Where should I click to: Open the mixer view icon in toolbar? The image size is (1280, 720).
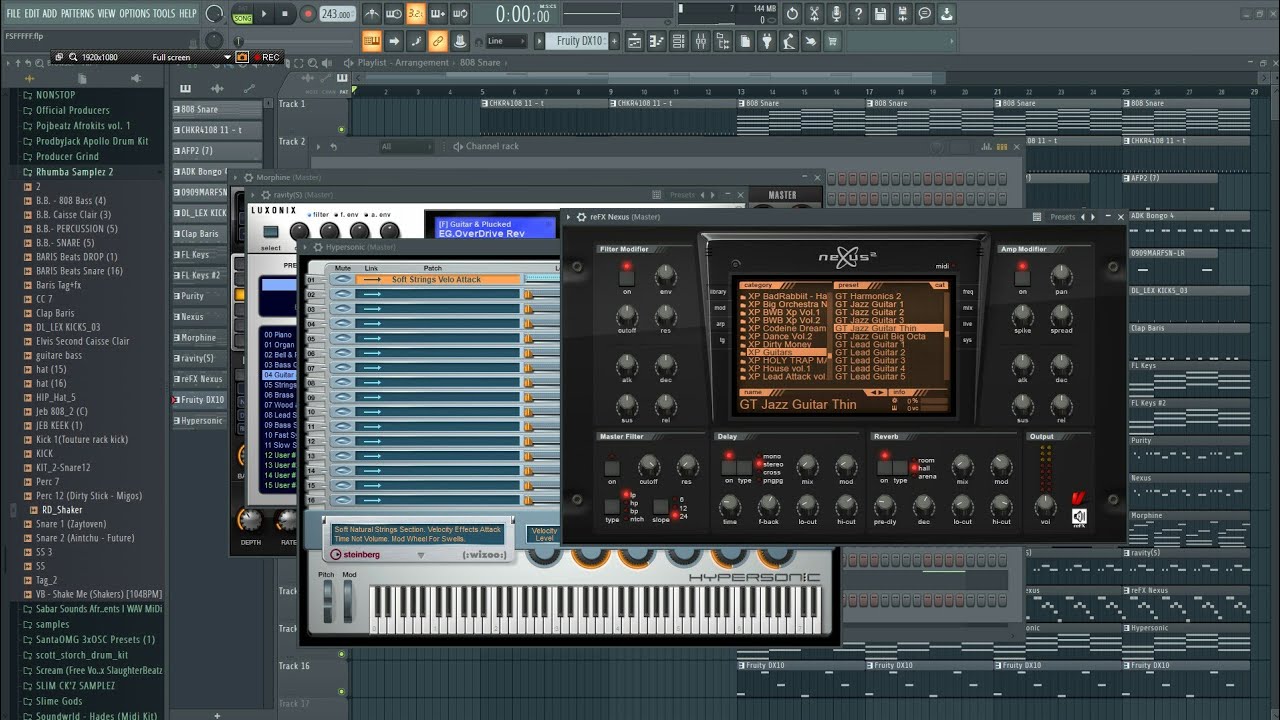coord(700,41)
